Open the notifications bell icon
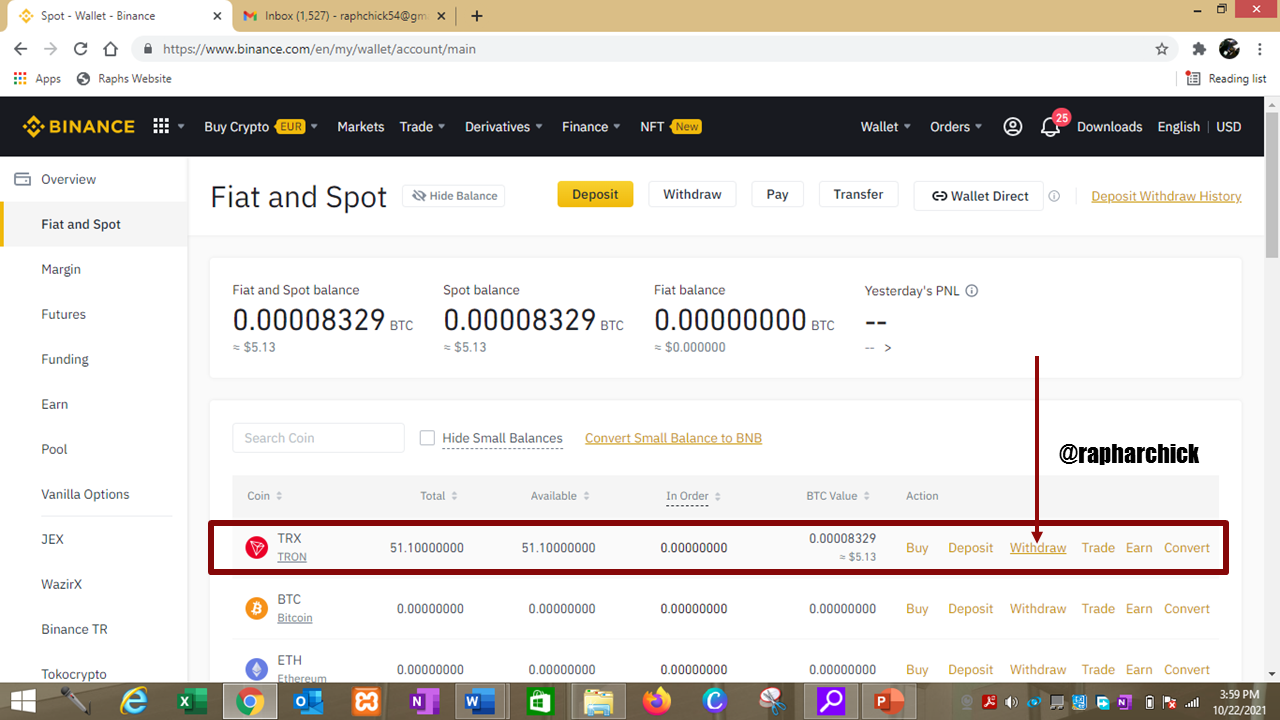1280x720 pixels. tap(1050, 127)
